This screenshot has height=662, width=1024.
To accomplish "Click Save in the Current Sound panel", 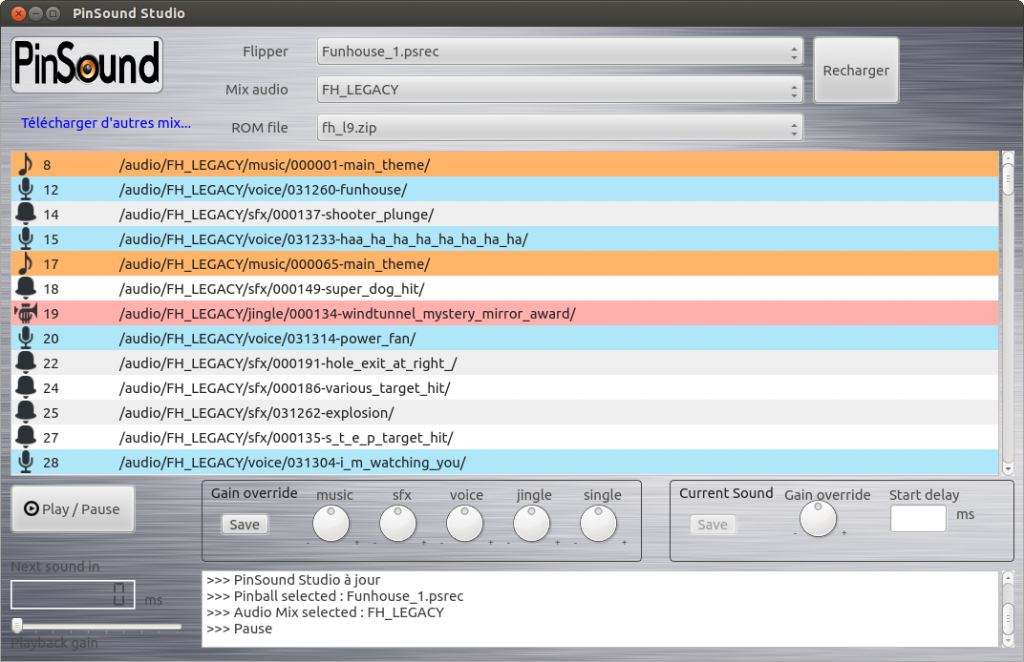I will click(712, 524).
